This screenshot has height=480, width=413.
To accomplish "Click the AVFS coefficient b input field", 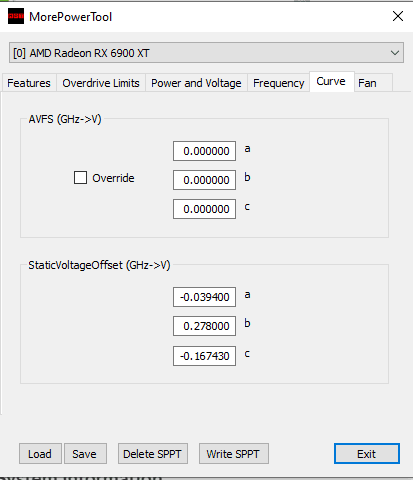I will (x=204, y=180).
